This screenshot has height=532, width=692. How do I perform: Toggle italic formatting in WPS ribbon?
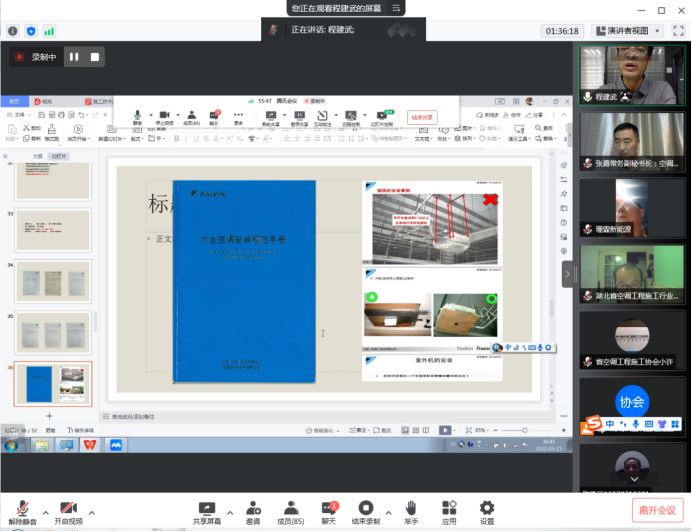186,139
